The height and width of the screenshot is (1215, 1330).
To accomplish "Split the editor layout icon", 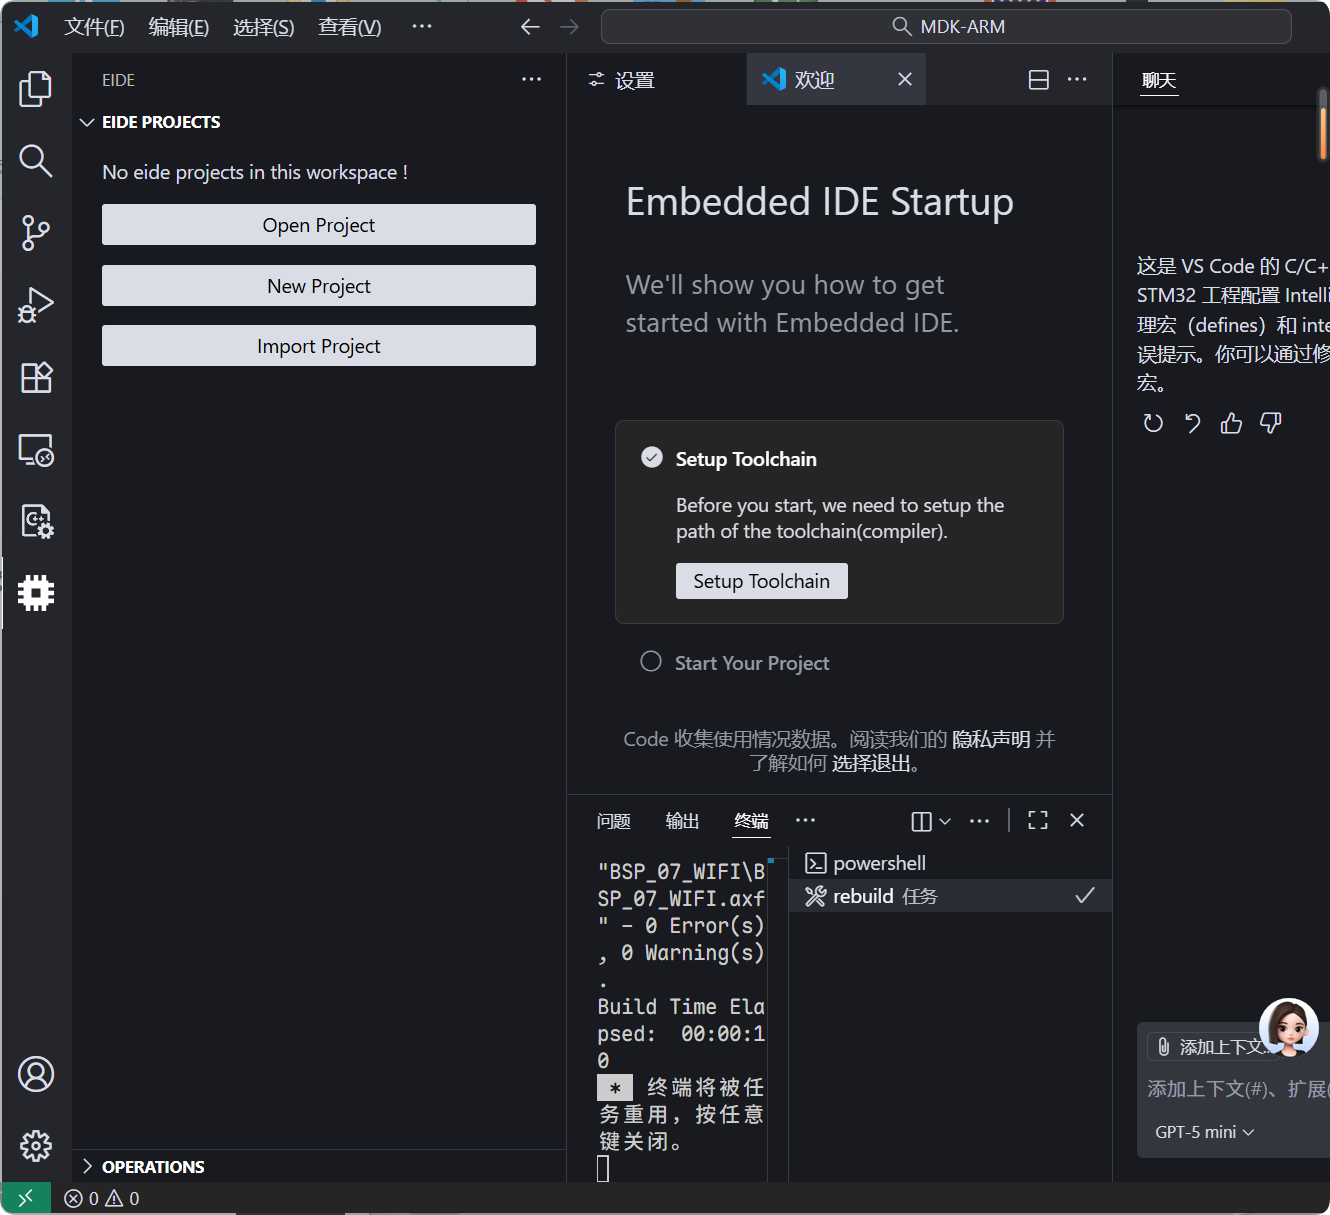I will tap(1039, 80).
